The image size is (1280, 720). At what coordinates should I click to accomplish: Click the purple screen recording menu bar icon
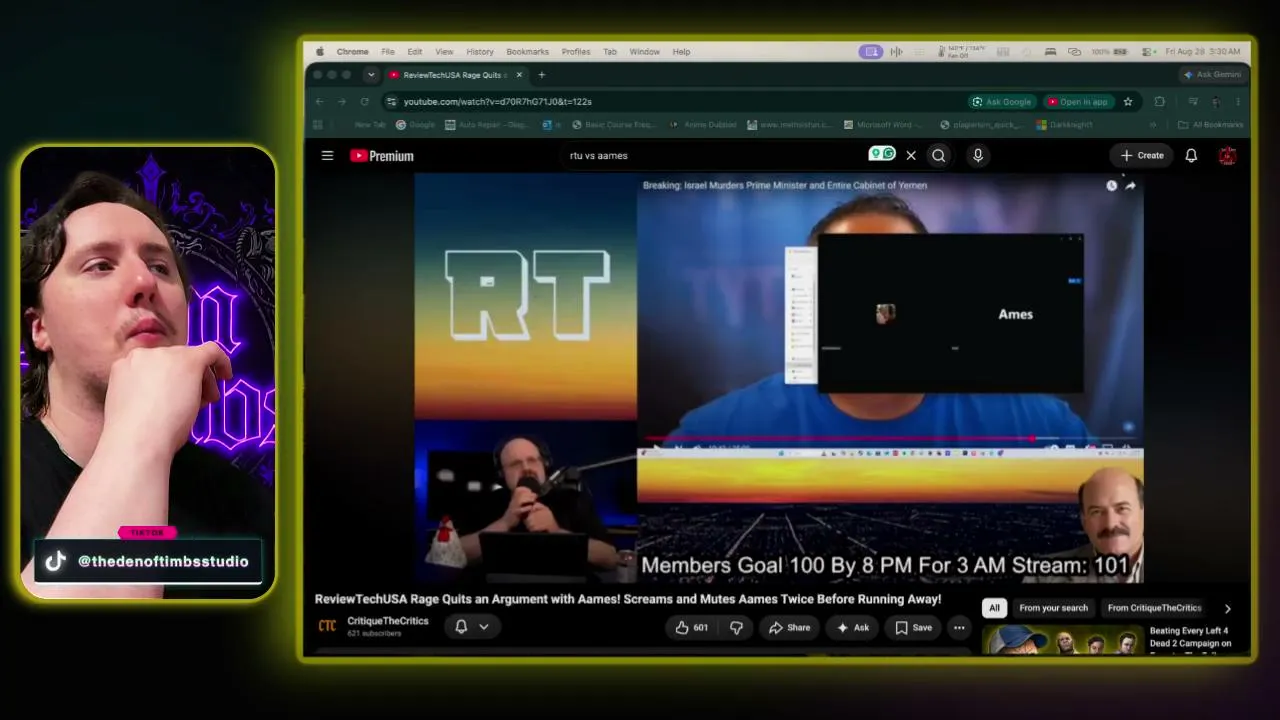tap(871, 52)
